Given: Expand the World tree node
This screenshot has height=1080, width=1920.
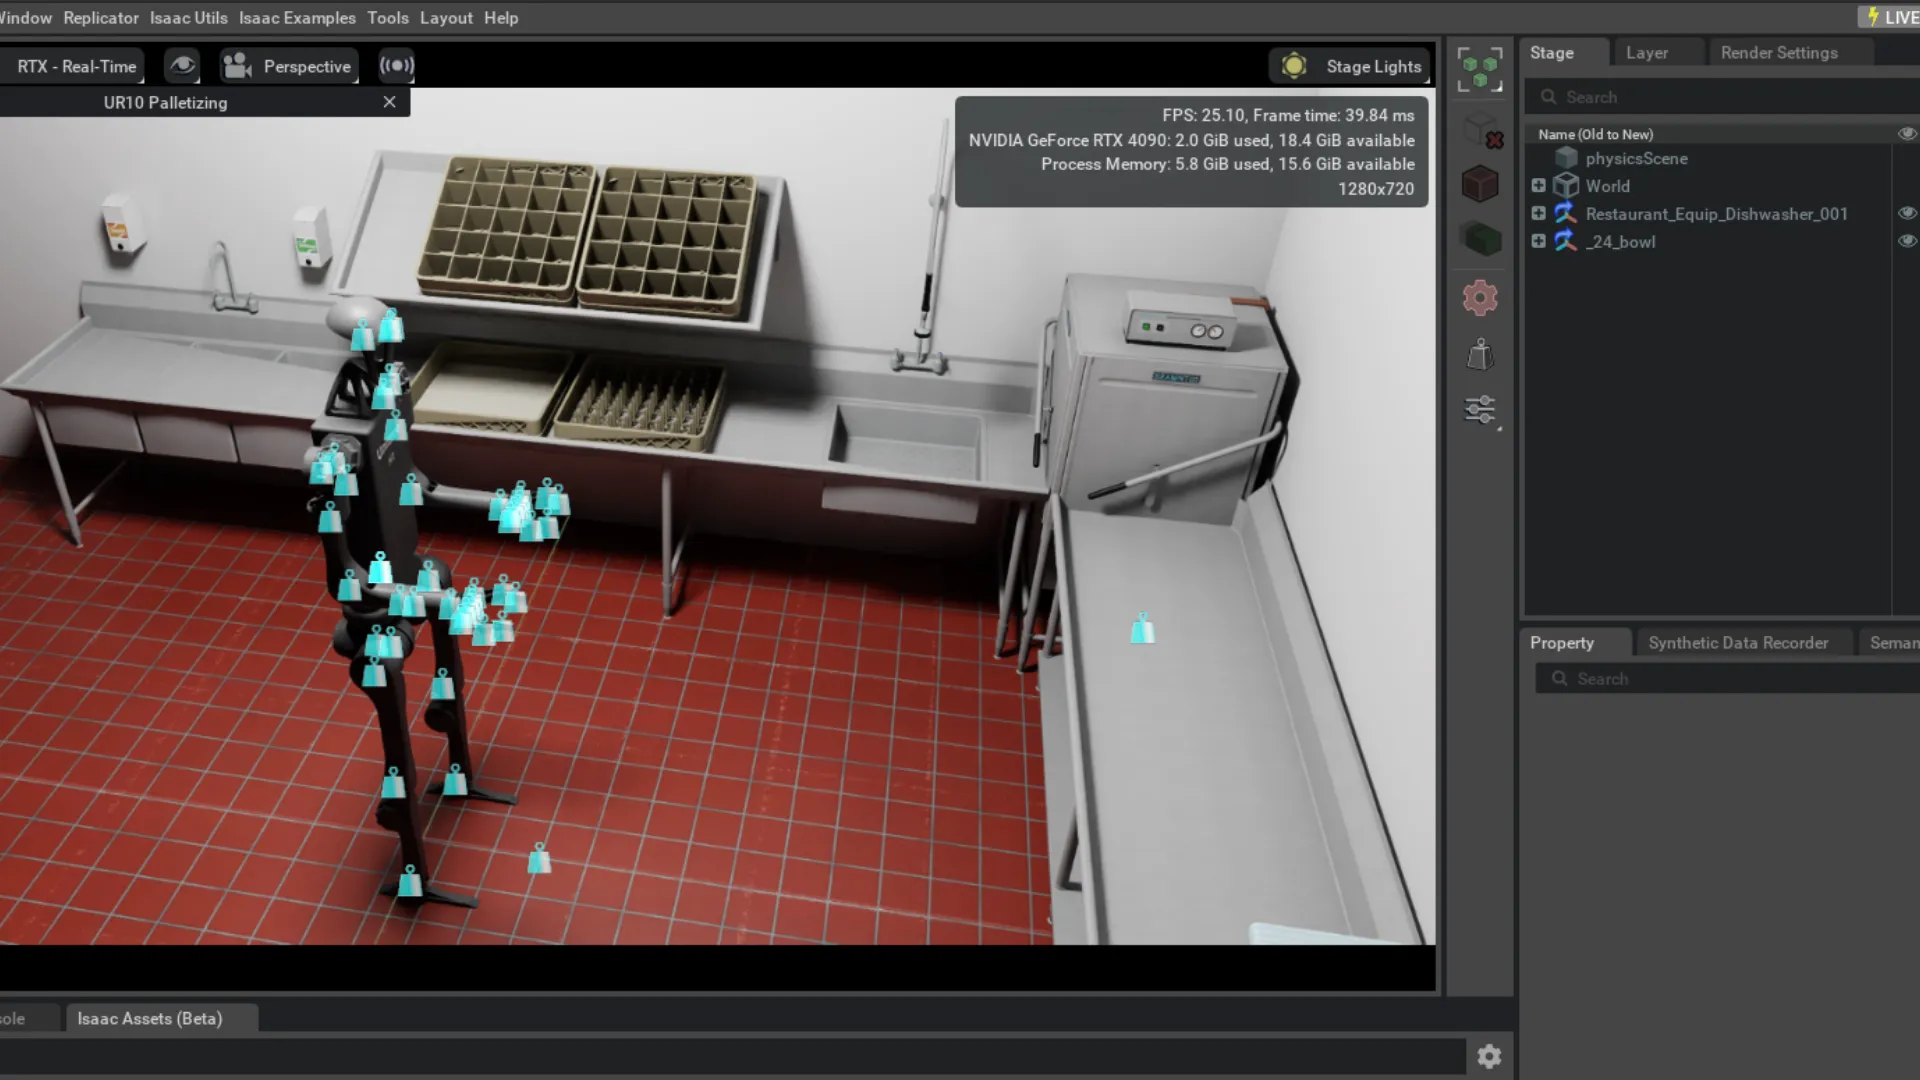Looking at the screenshot, I should pyautogui.click(x=1538, y=186).
